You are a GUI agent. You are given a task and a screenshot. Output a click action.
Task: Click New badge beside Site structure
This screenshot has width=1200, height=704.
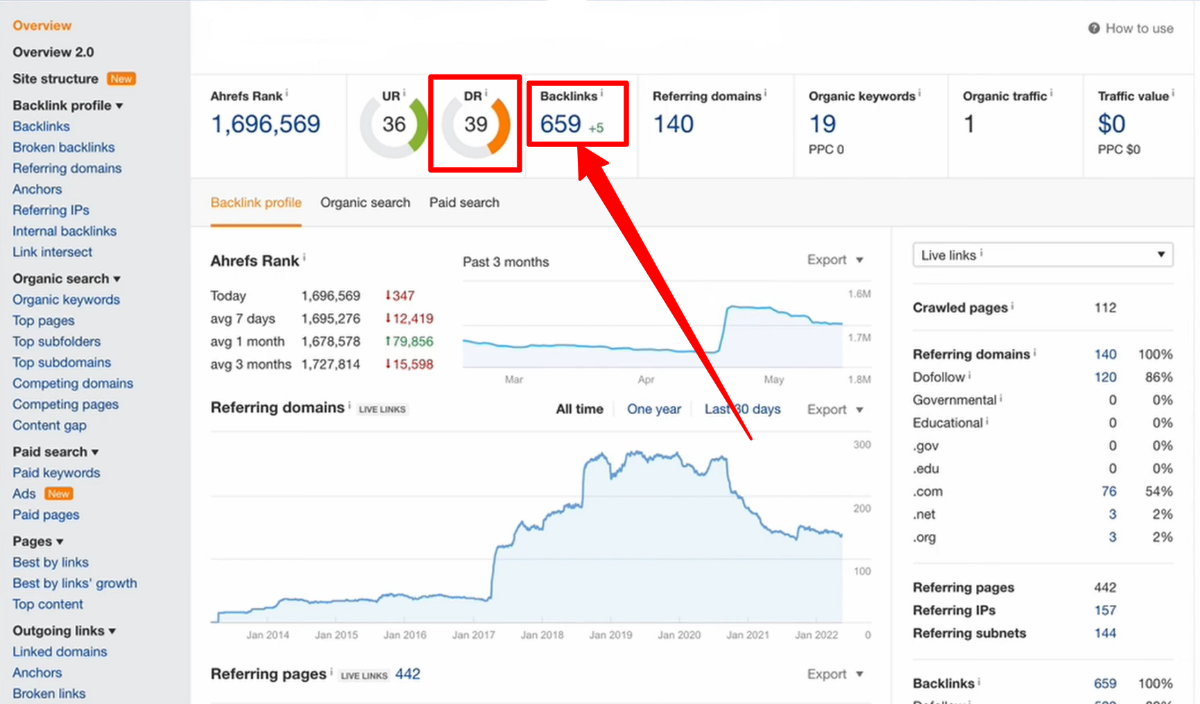pyautogui.click(x=121, y=79)
